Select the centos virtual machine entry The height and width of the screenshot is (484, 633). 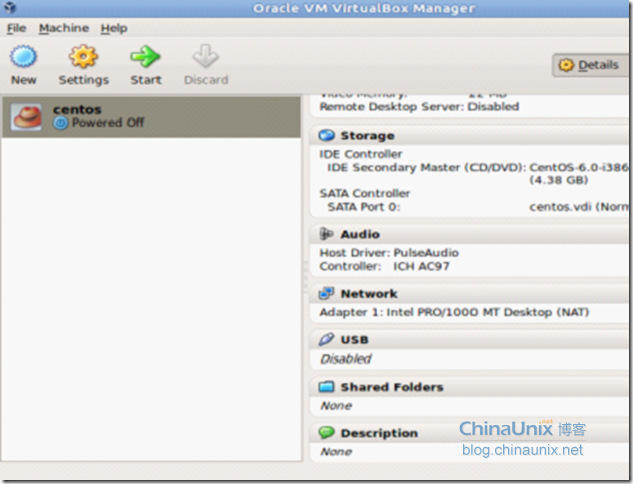coord(151,117)
